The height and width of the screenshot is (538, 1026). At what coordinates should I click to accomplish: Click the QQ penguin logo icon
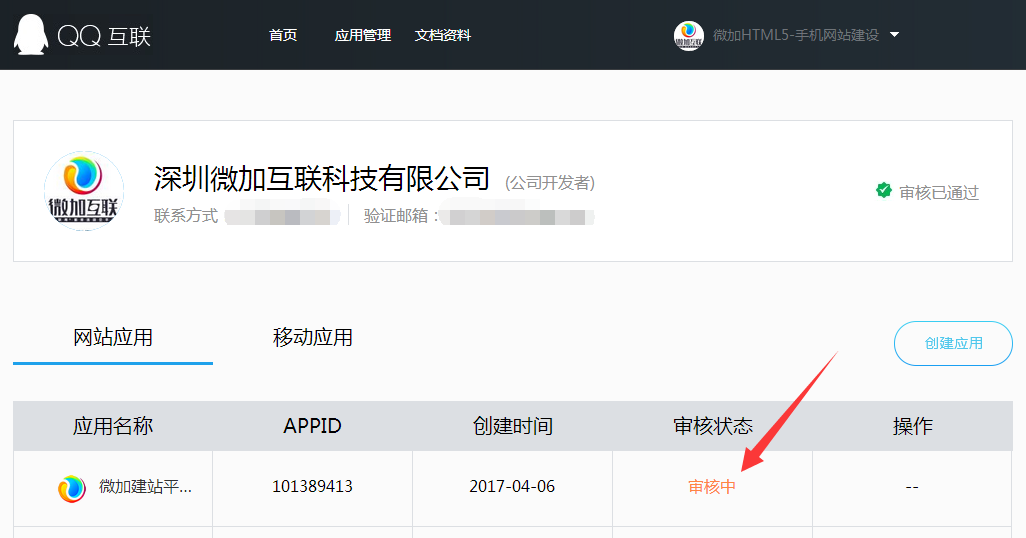30,35
